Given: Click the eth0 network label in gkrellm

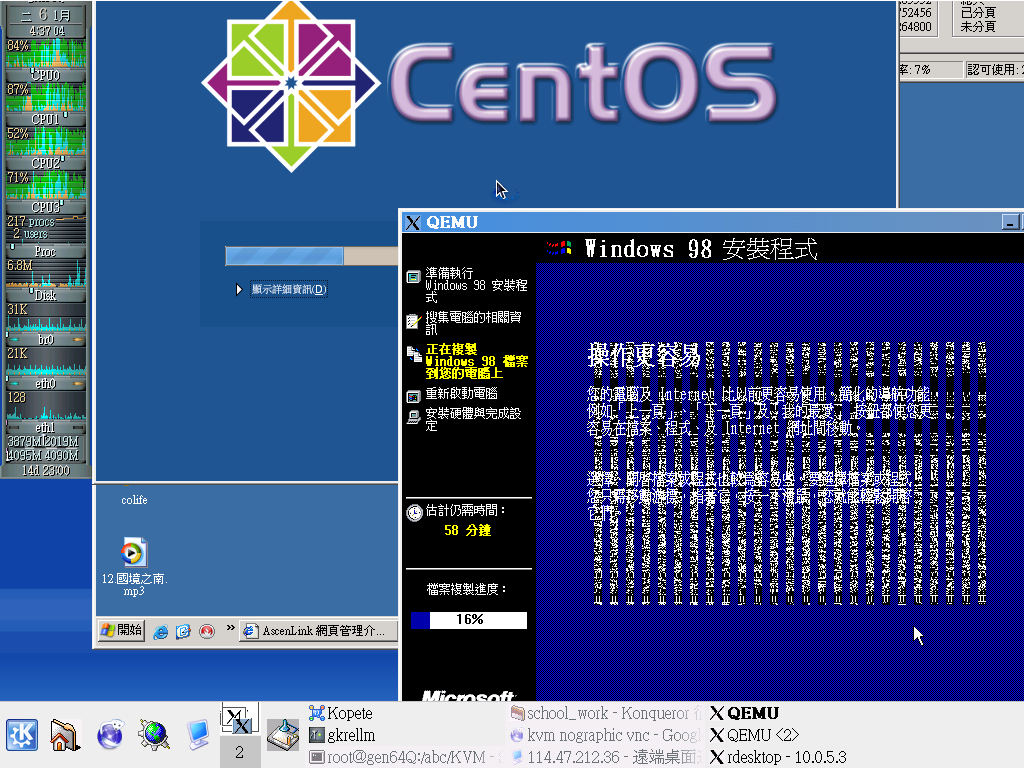Looking at the screenshot, I should pyautogui.click(x=46, y=383).
